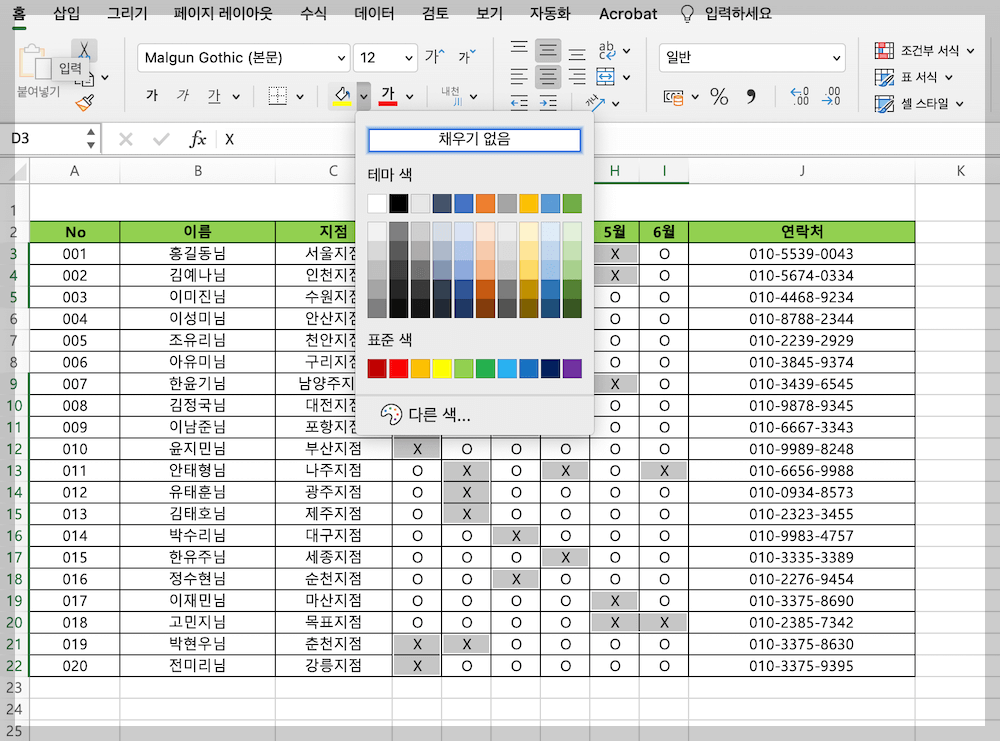Expand the 표 서식 dropdown

pyautogui.click(x=949, y=77)
